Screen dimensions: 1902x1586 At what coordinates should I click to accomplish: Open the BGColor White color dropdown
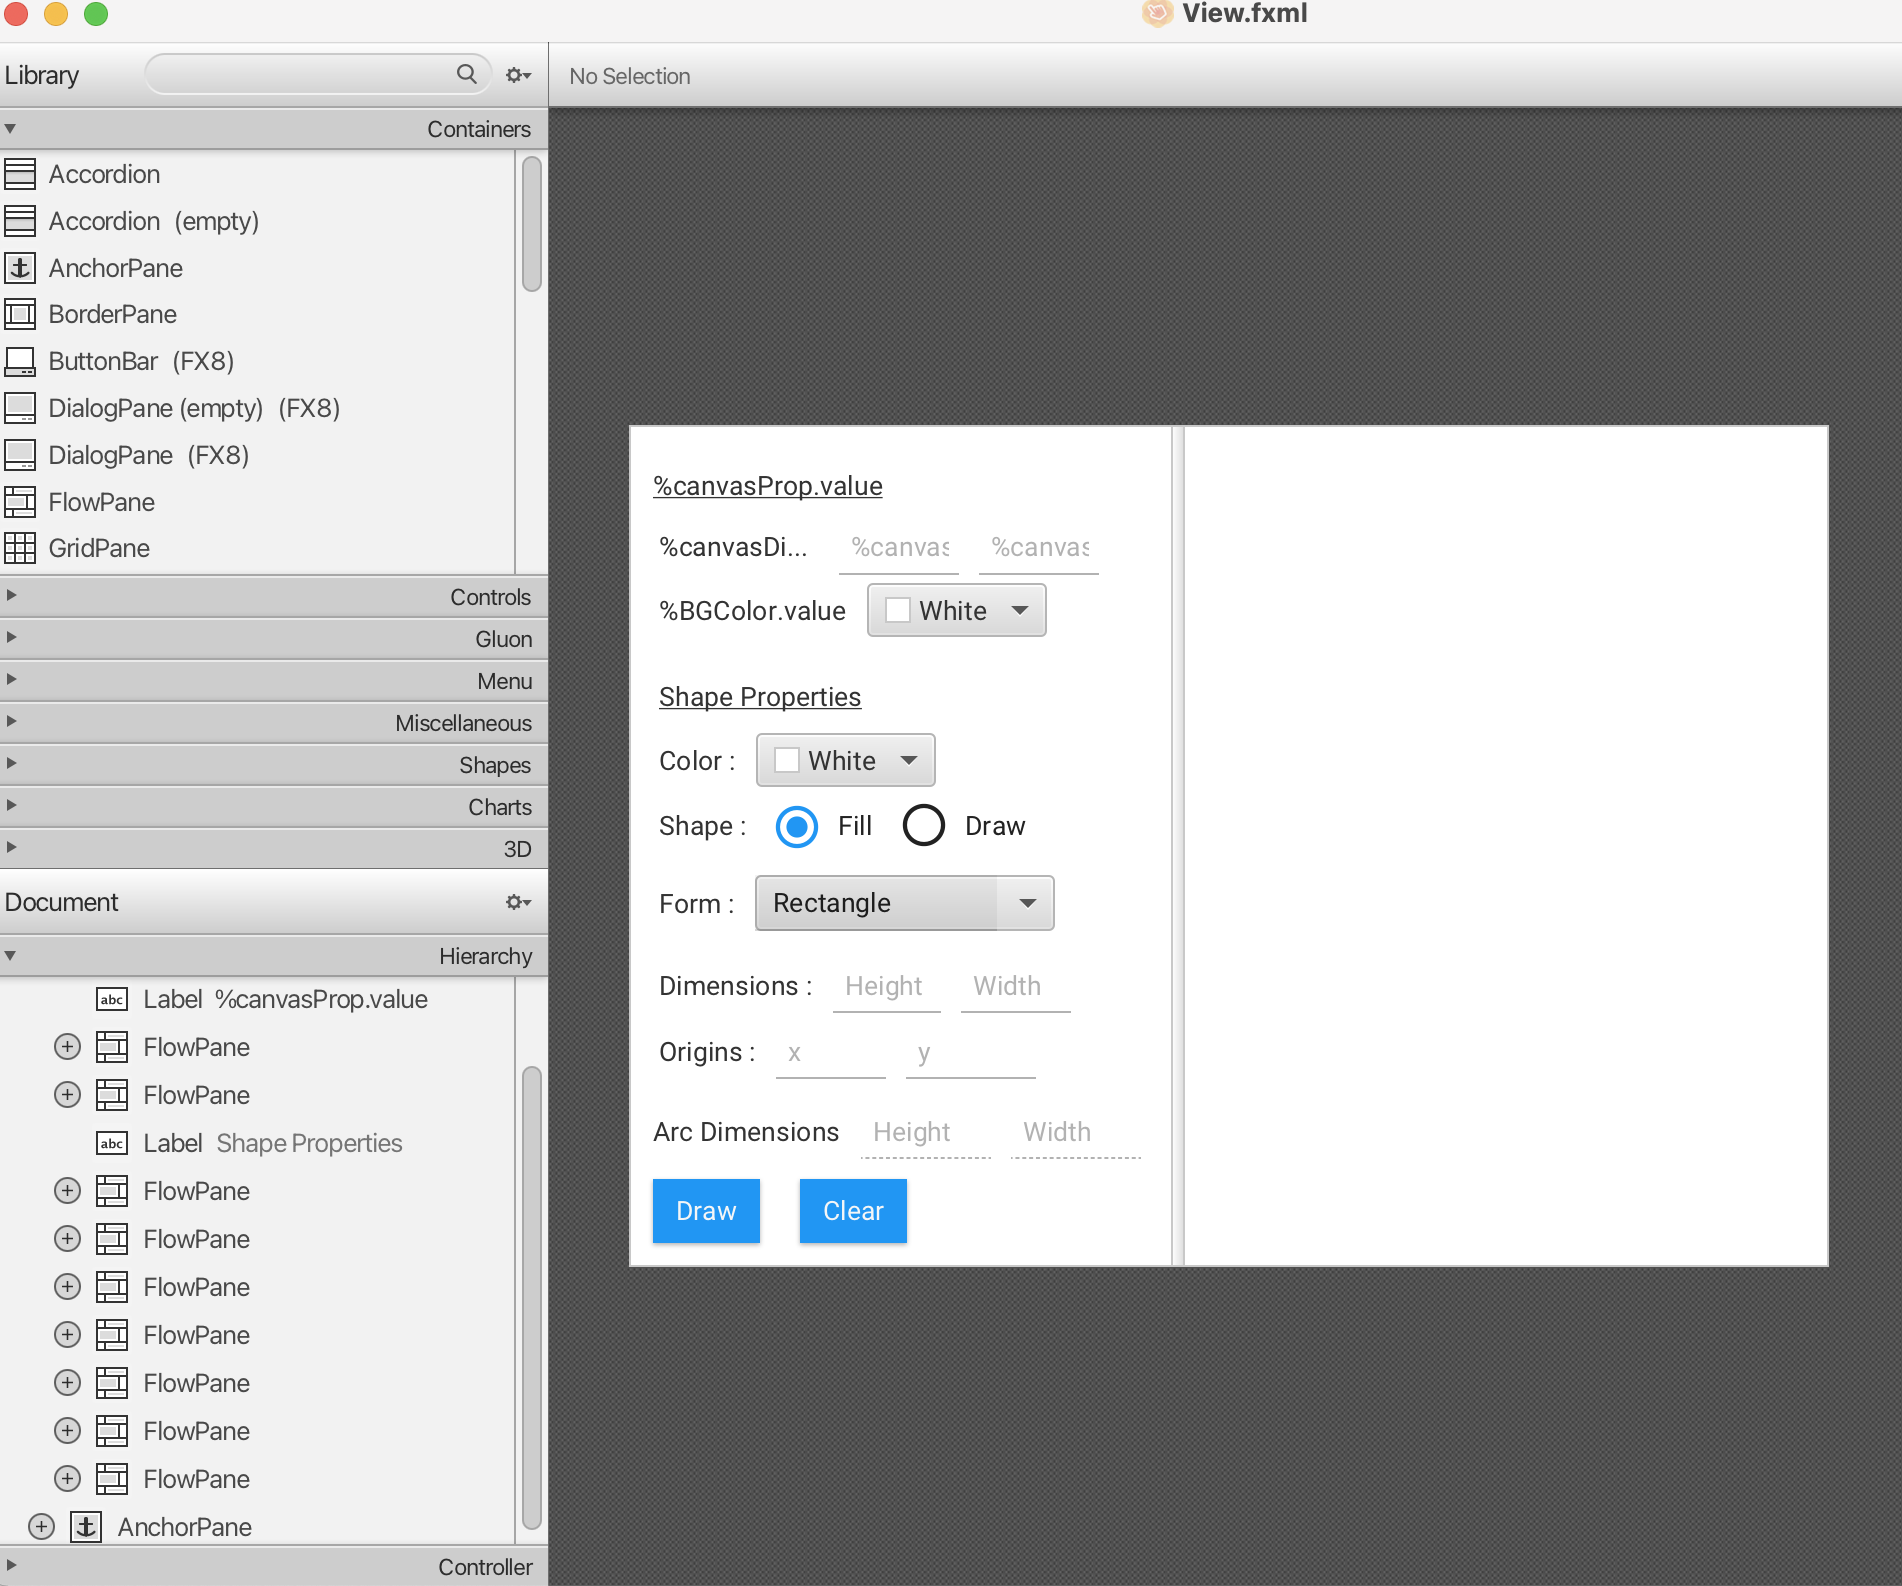pyautogui.click(x=956, y=610)
